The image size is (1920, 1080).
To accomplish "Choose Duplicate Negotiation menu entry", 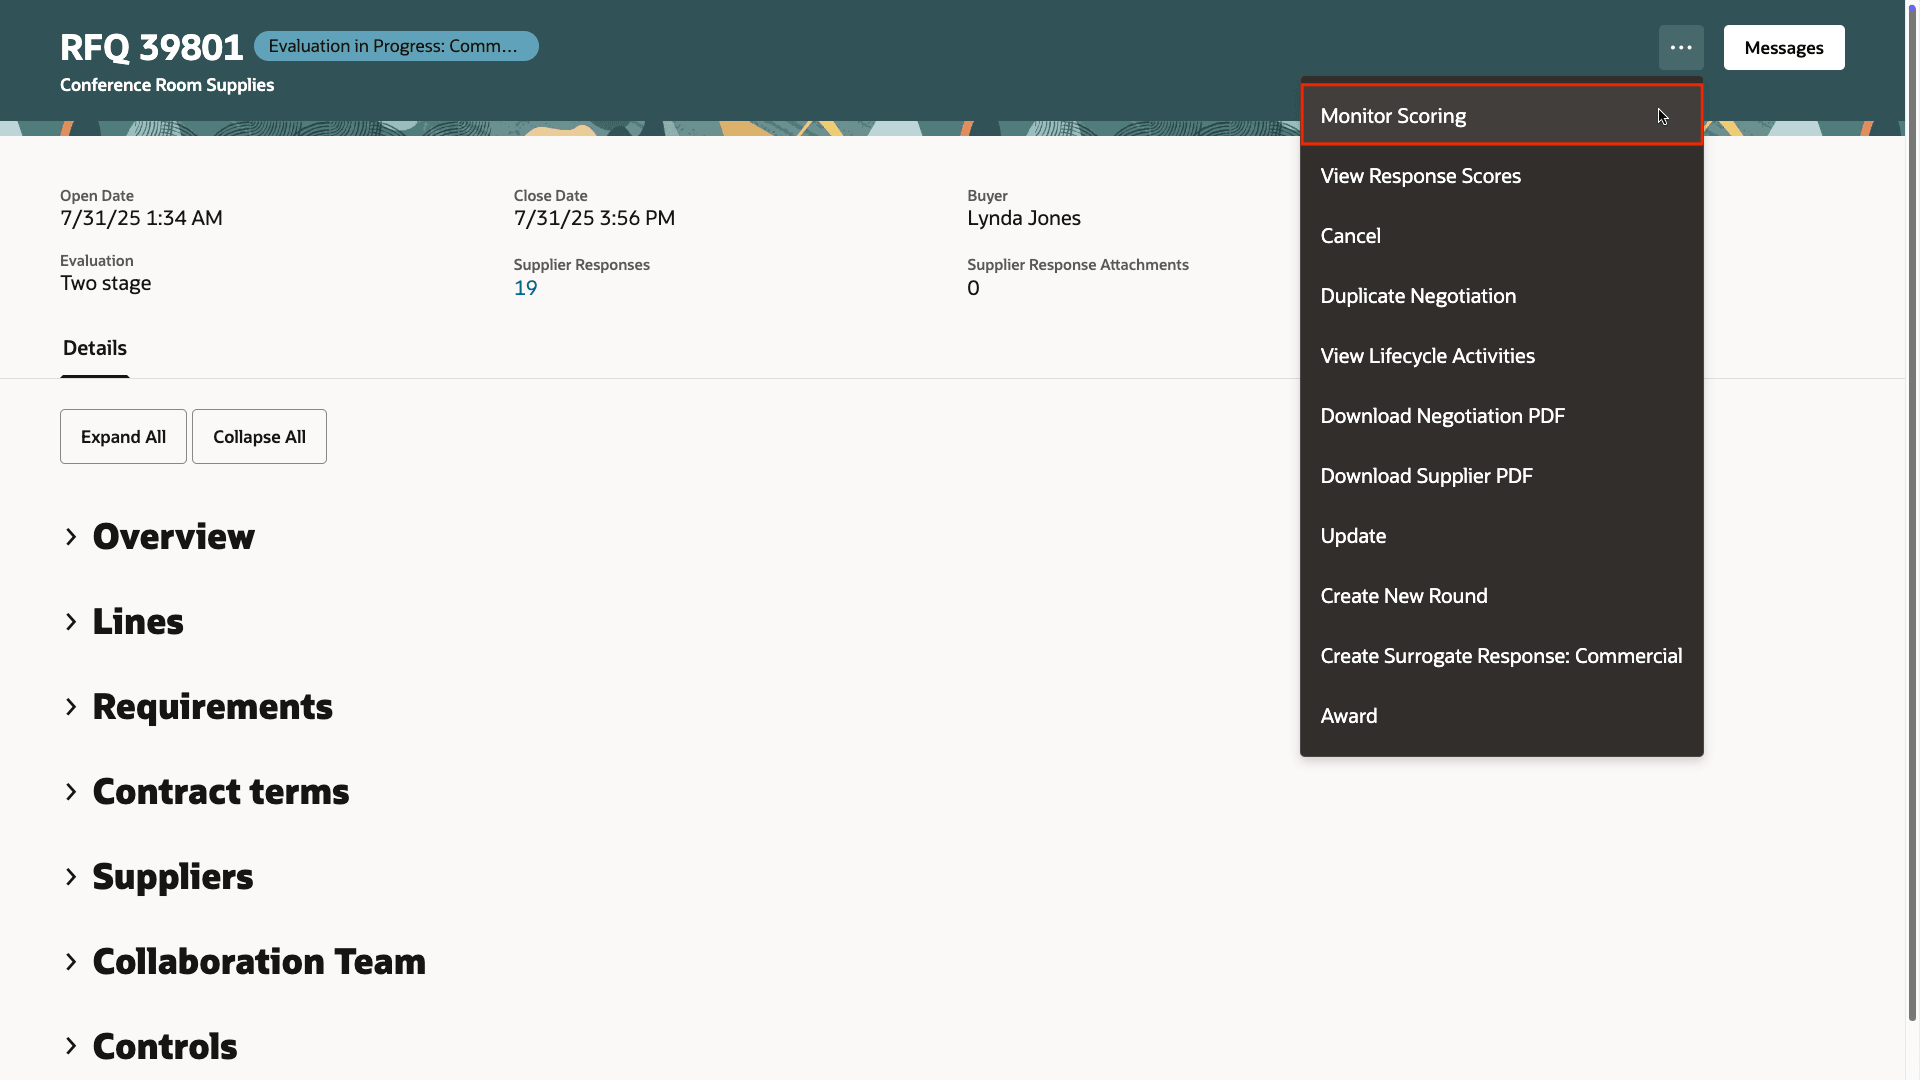I will (x=1418, y=296).
